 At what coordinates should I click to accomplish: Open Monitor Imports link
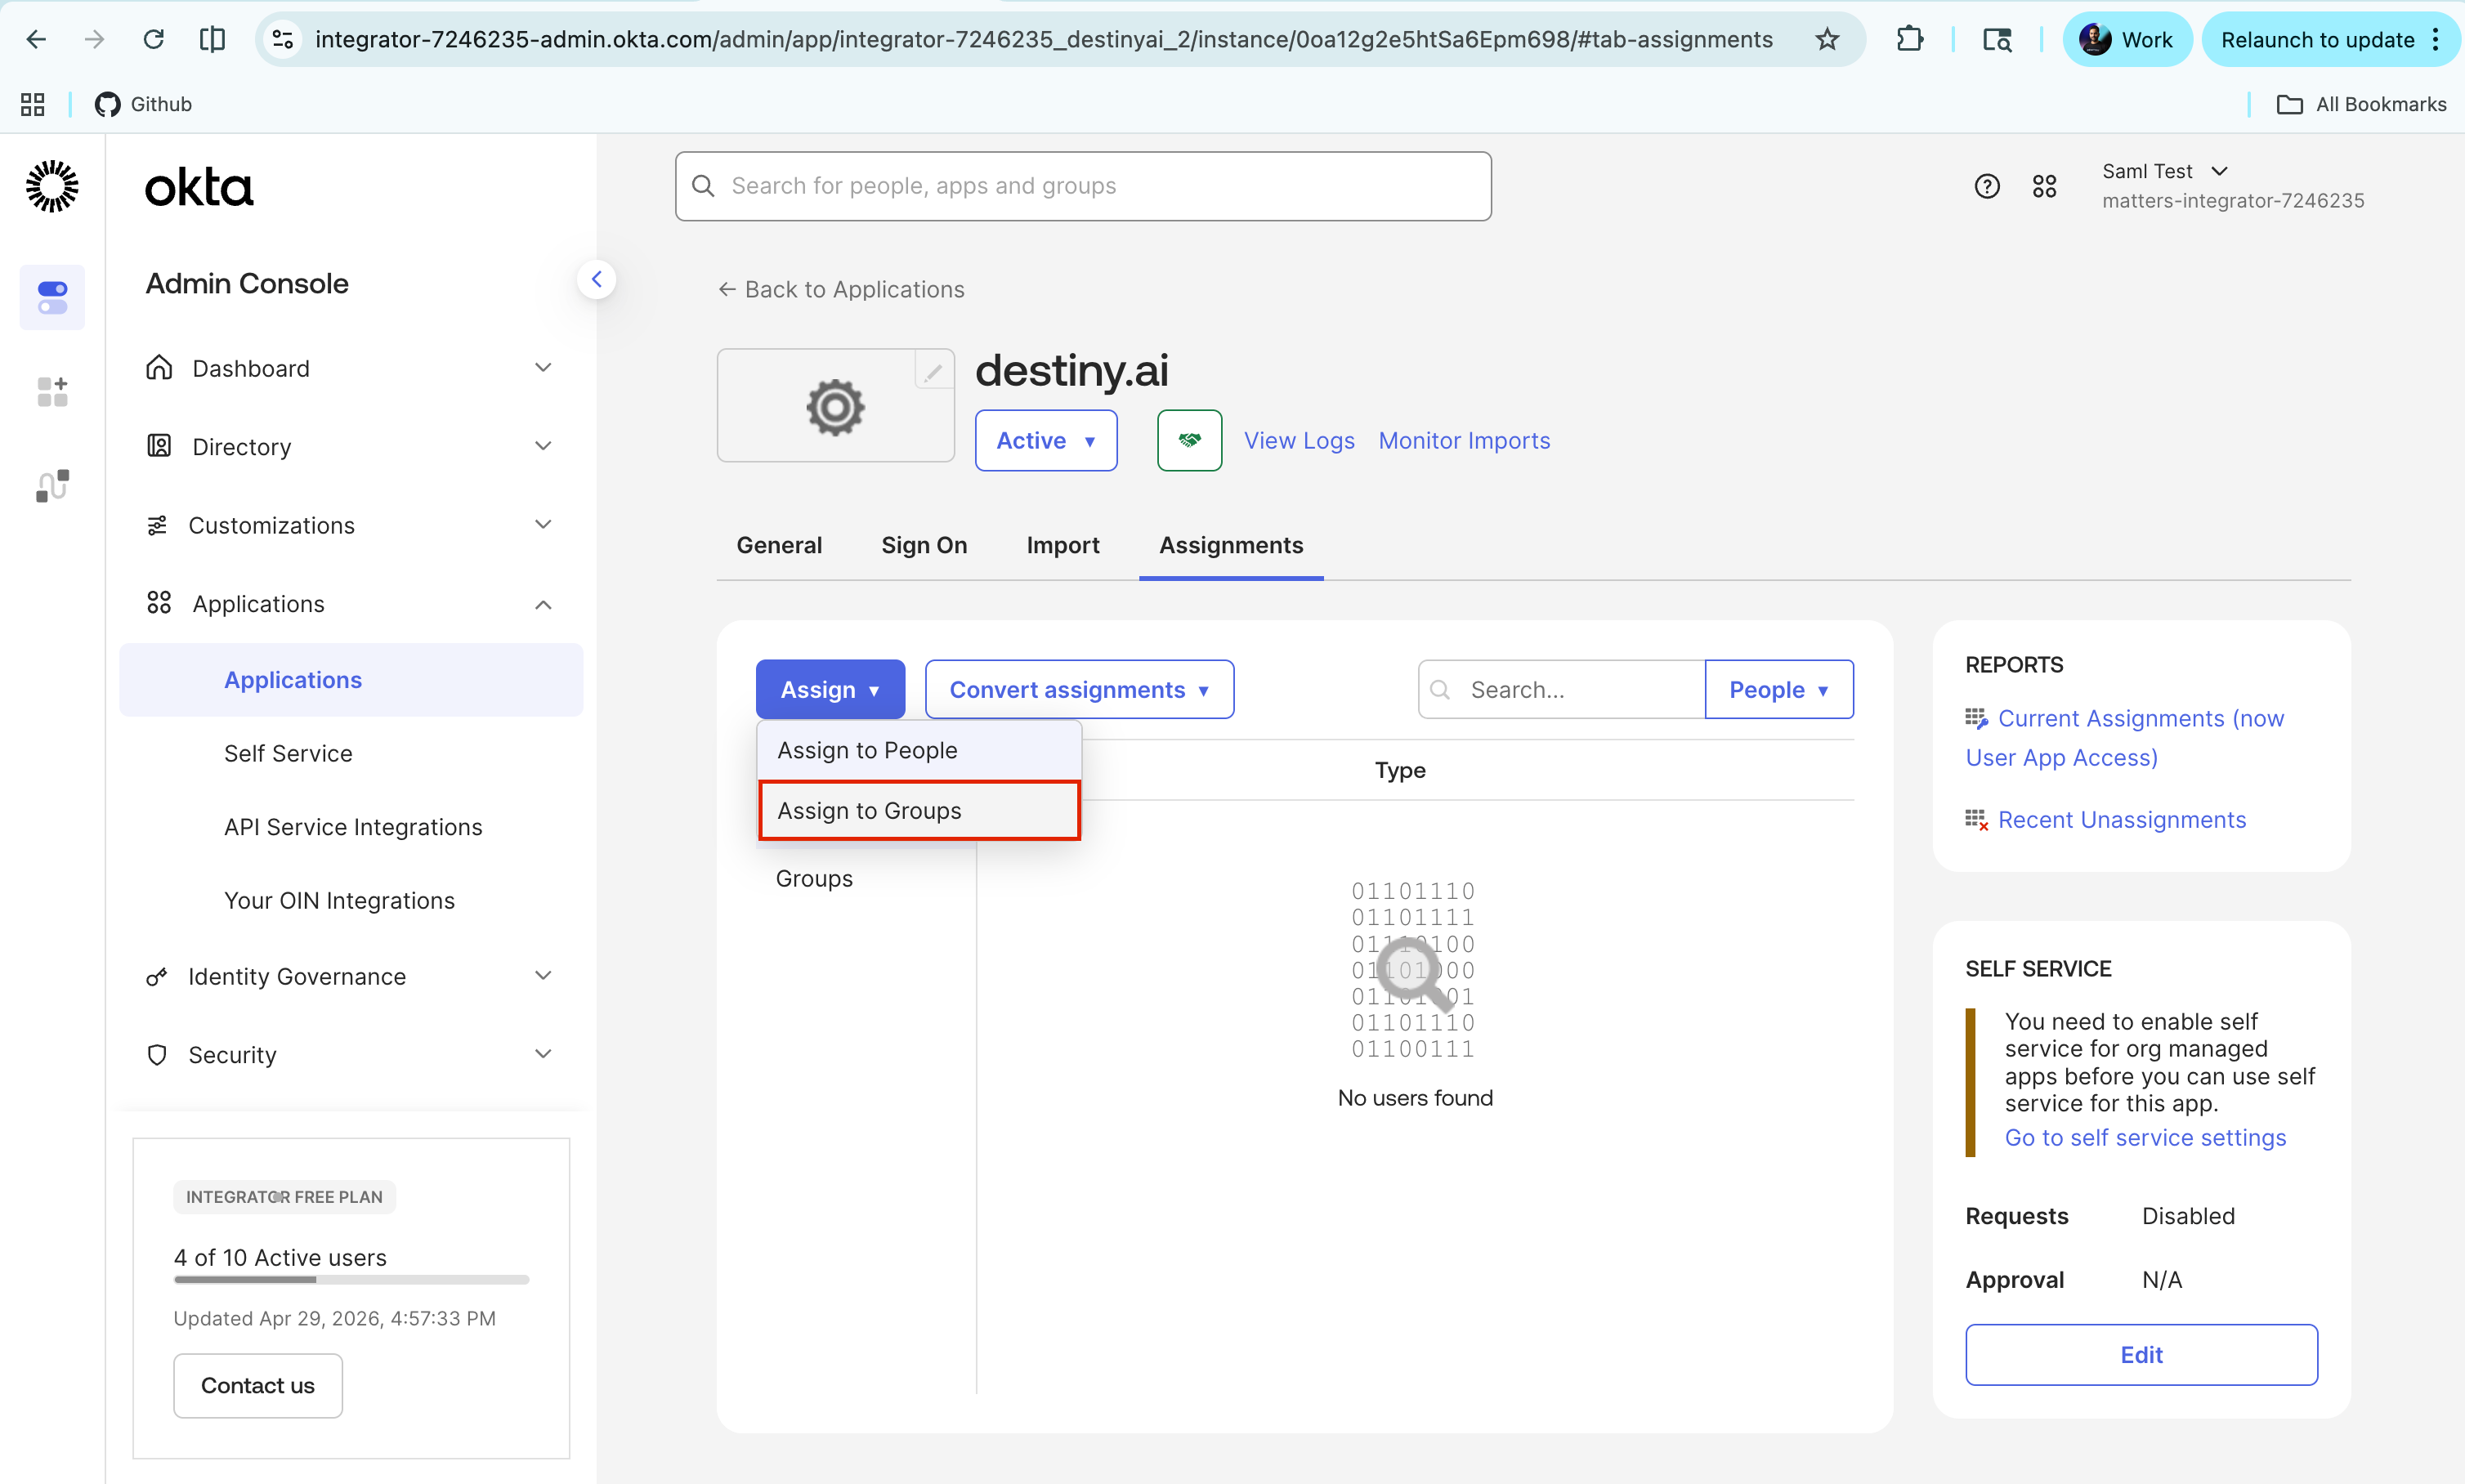point(1464,440)
